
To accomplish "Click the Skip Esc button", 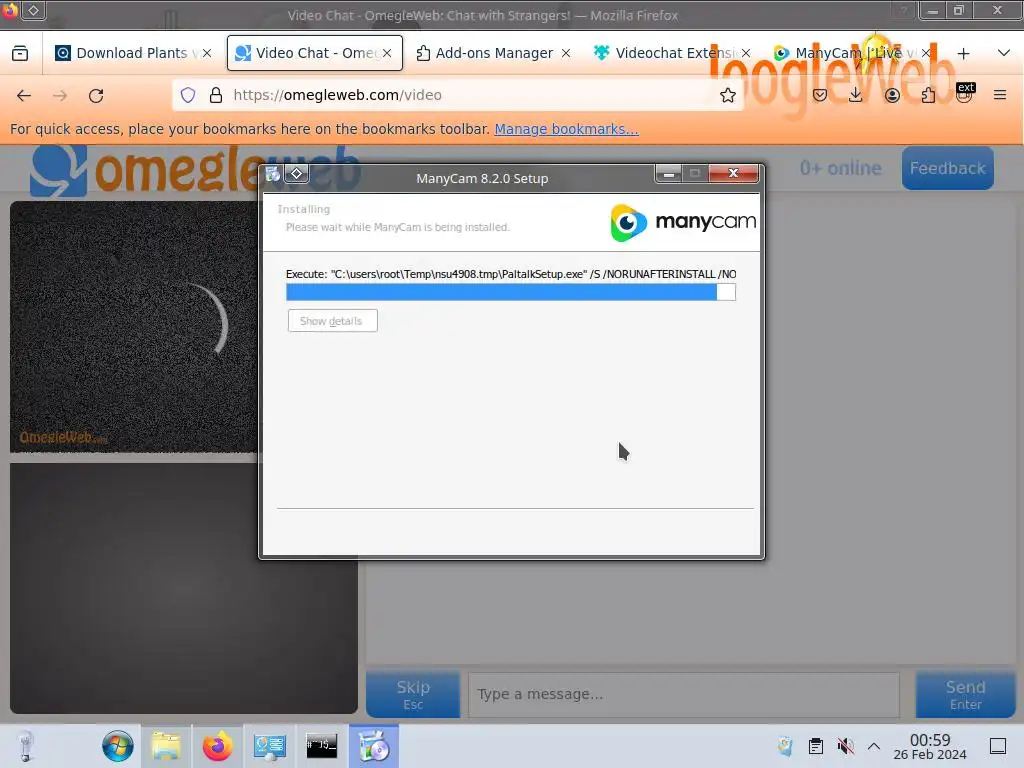I will coord(413,694).
